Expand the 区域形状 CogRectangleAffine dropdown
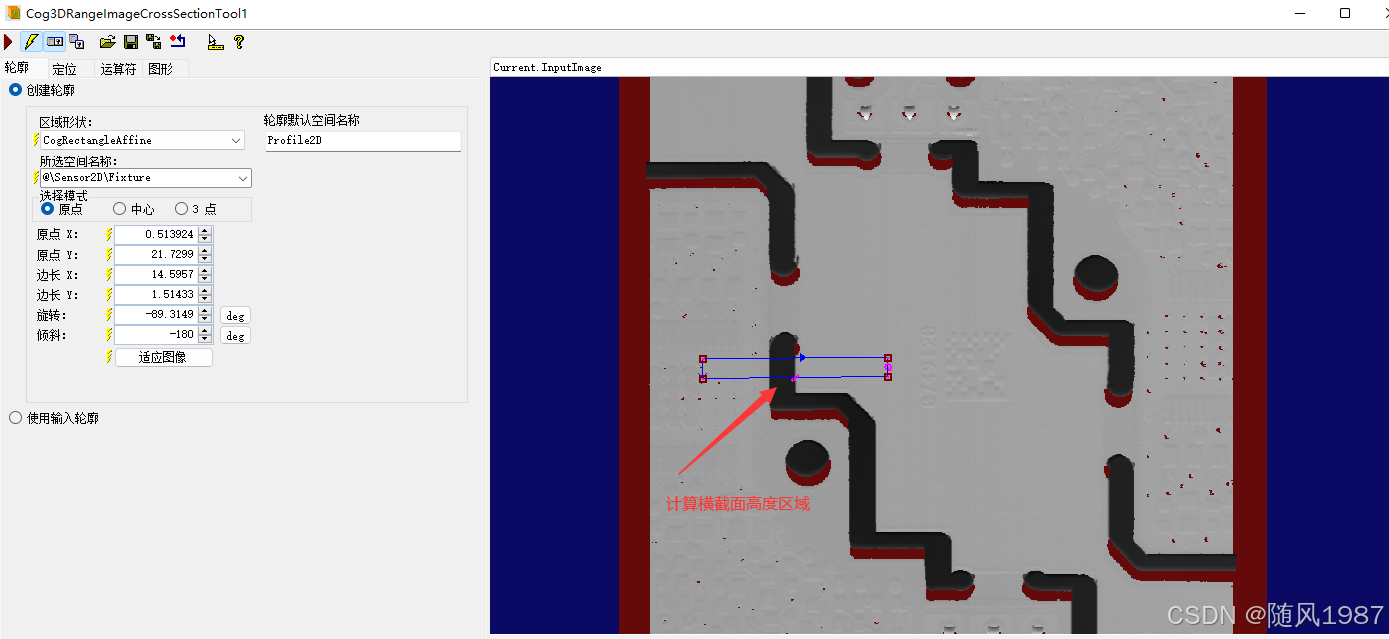1389x639 pixels. [236, 141]
